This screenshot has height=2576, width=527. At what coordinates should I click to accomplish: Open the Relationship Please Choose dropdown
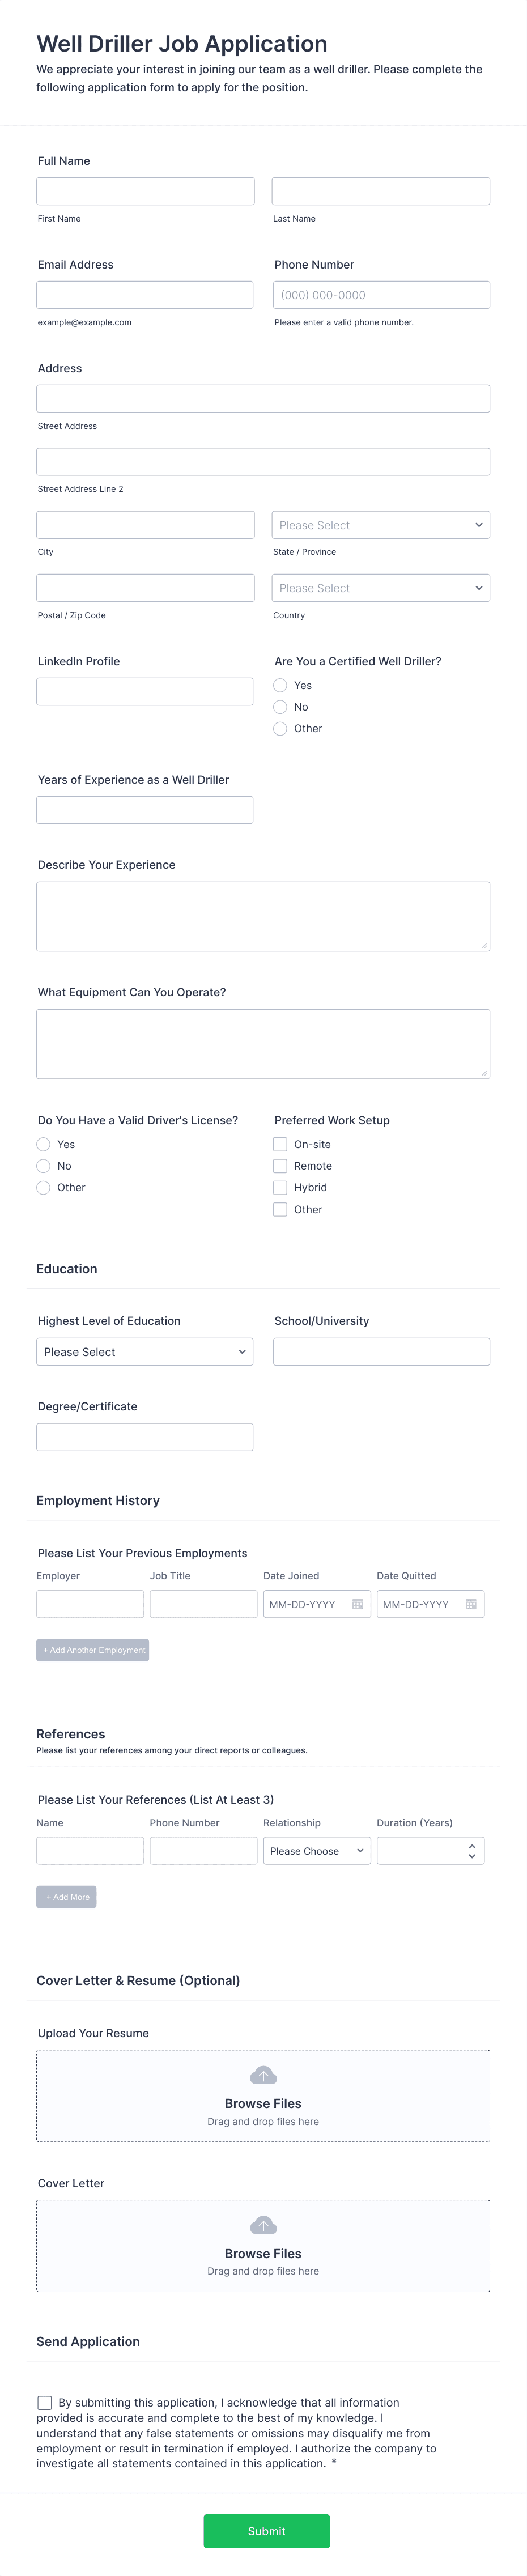[316, 1850]
